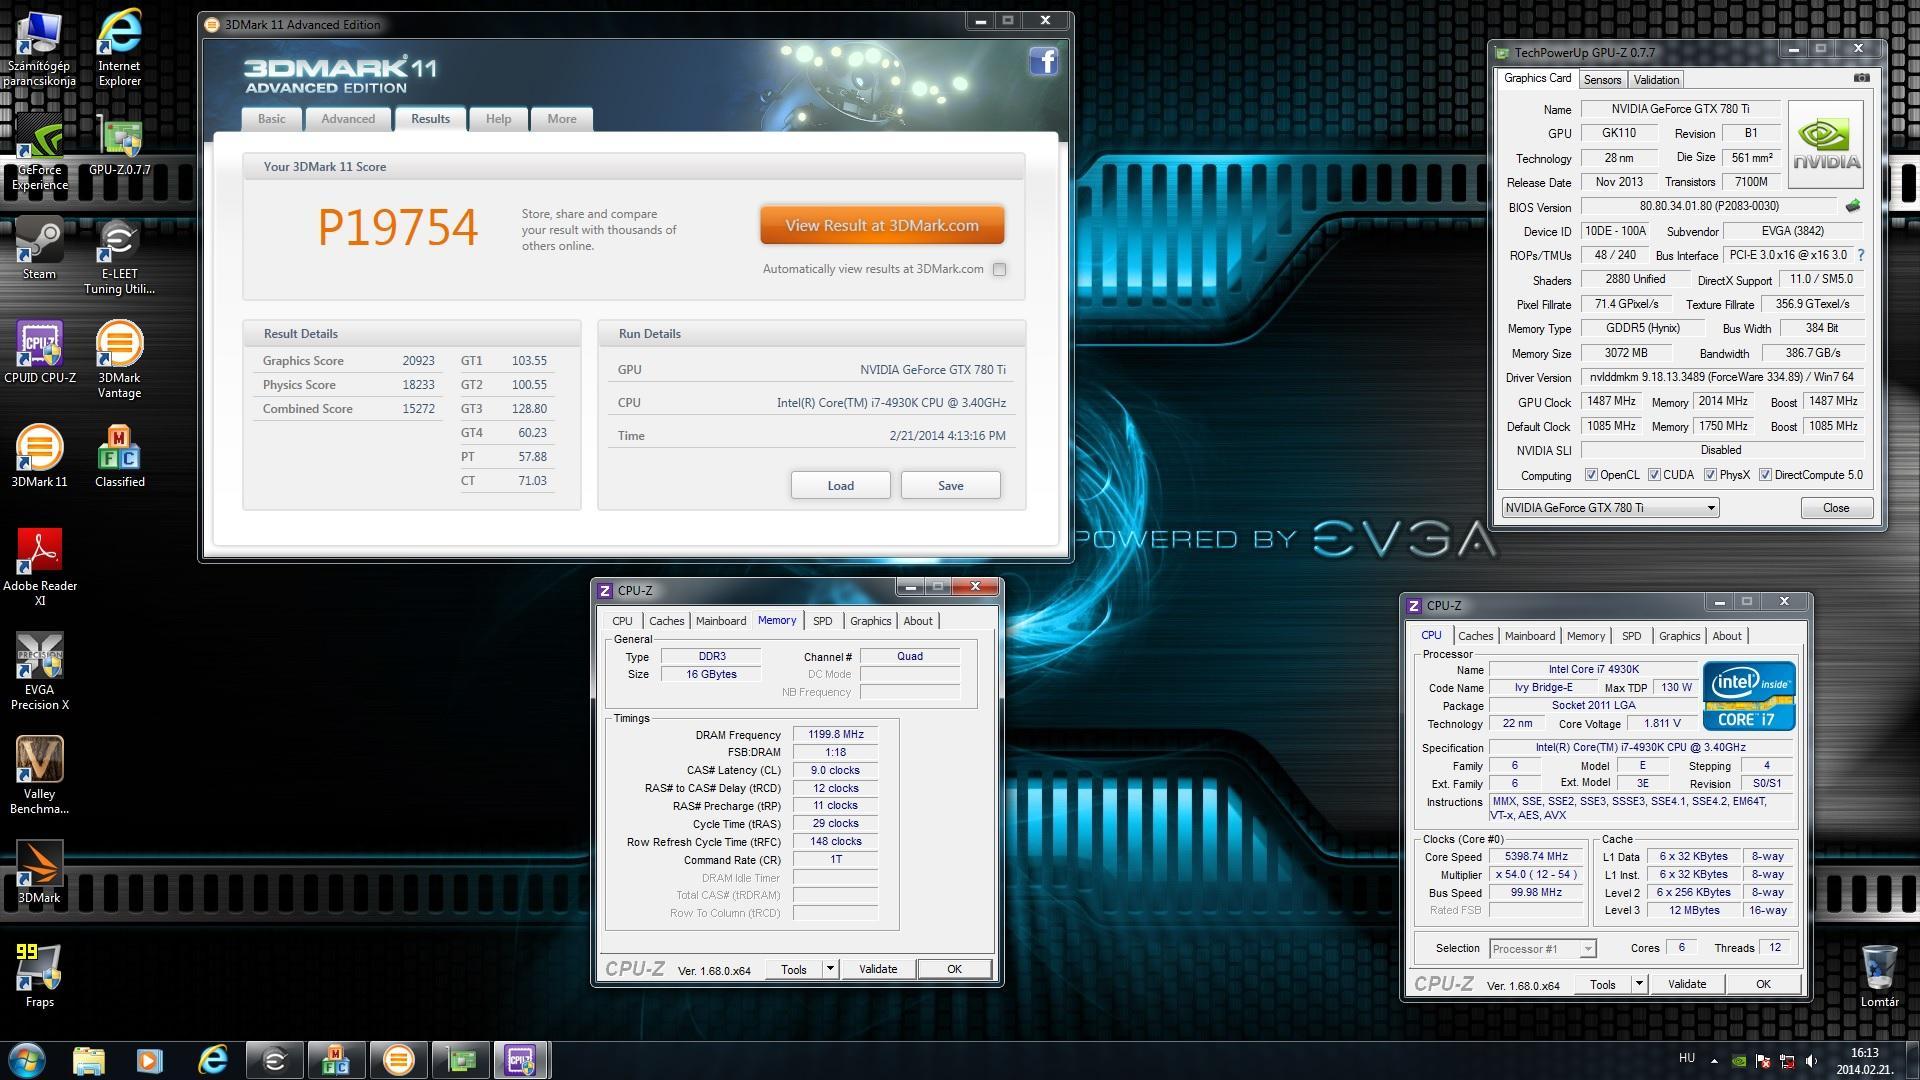Viewport: 1920px width, 1080px height.
Task: Launch the Steam desktop shortcut
Action: point(39,249)
